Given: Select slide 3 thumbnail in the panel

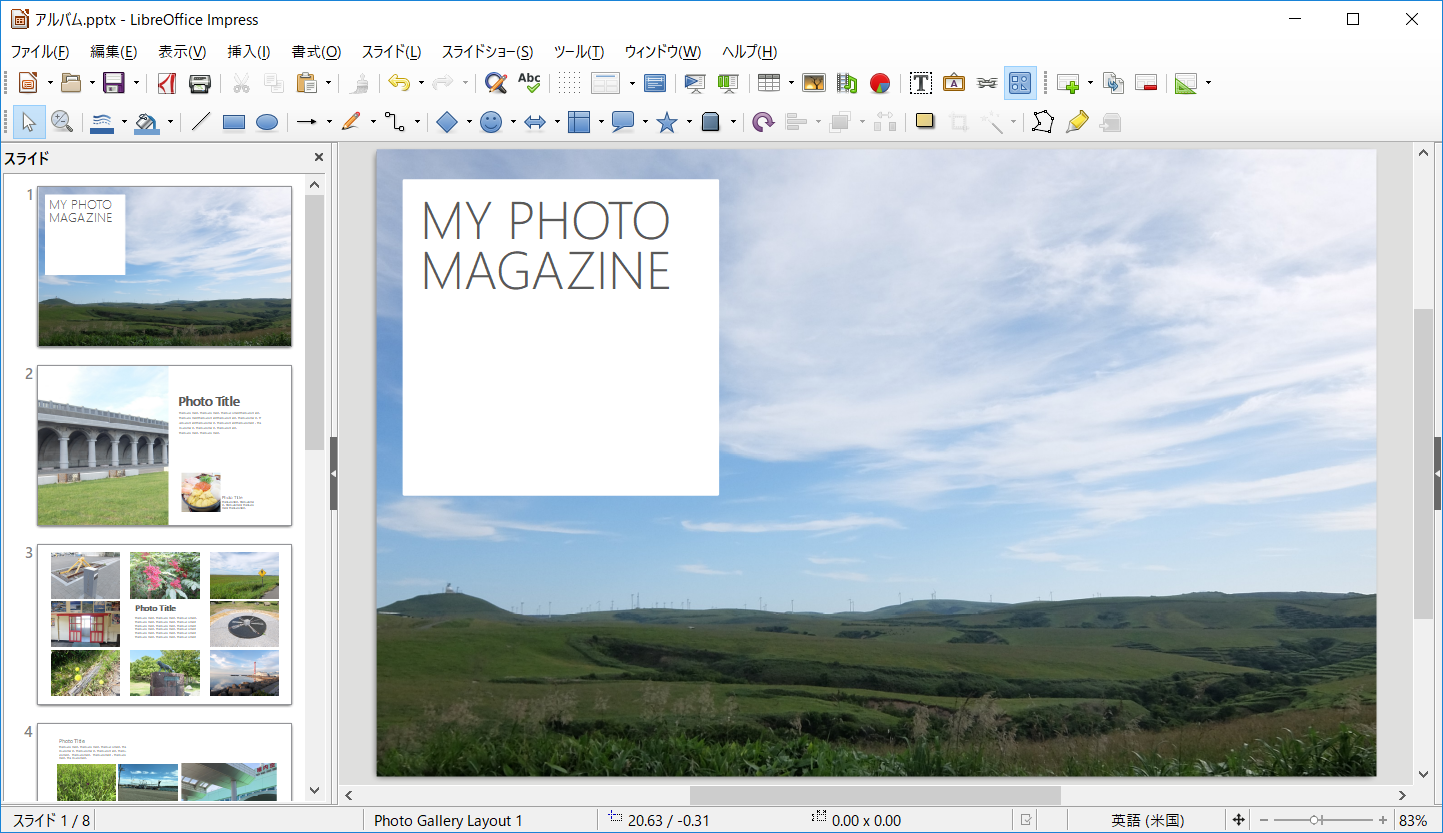Looking at the screenshot, I should [164, 624].
